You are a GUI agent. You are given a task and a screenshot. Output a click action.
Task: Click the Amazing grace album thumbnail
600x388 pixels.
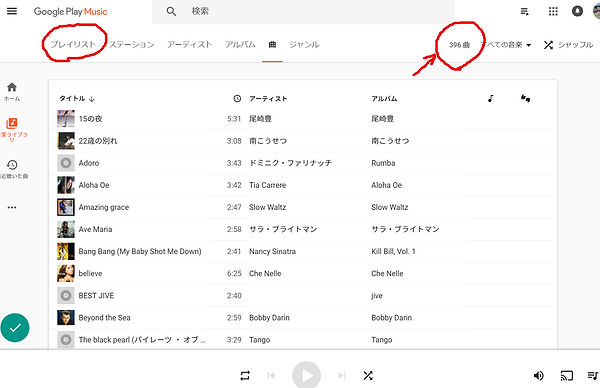click(x=66, y=207)
